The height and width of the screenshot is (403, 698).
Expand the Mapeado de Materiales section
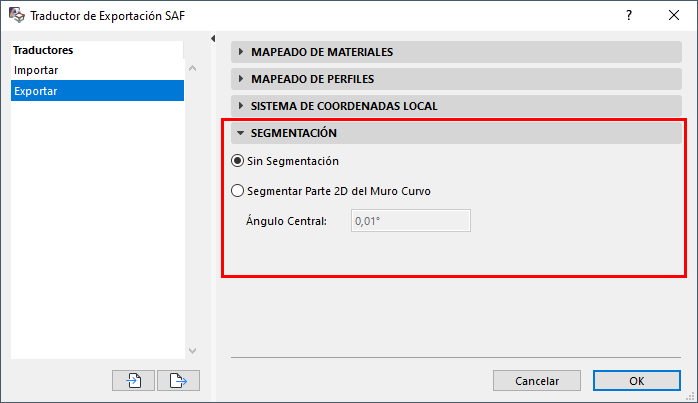click(456, 52)
